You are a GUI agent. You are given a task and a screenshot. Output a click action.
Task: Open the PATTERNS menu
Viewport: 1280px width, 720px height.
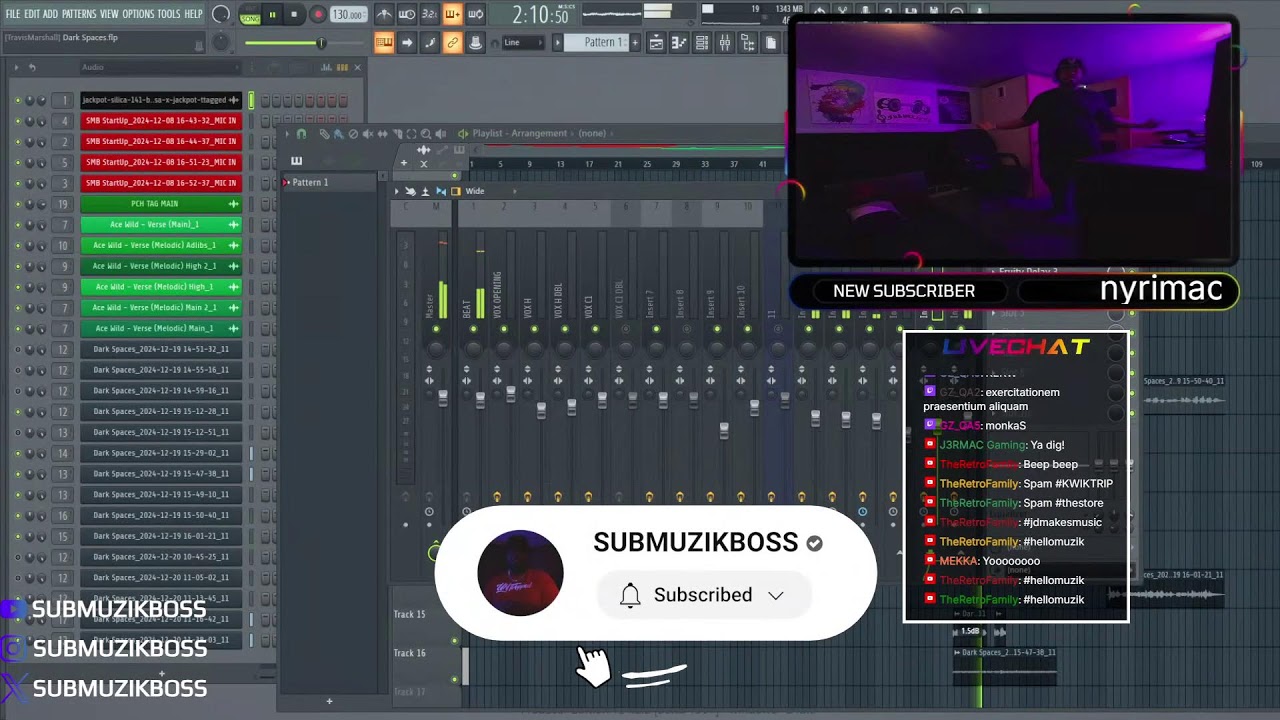79,14
